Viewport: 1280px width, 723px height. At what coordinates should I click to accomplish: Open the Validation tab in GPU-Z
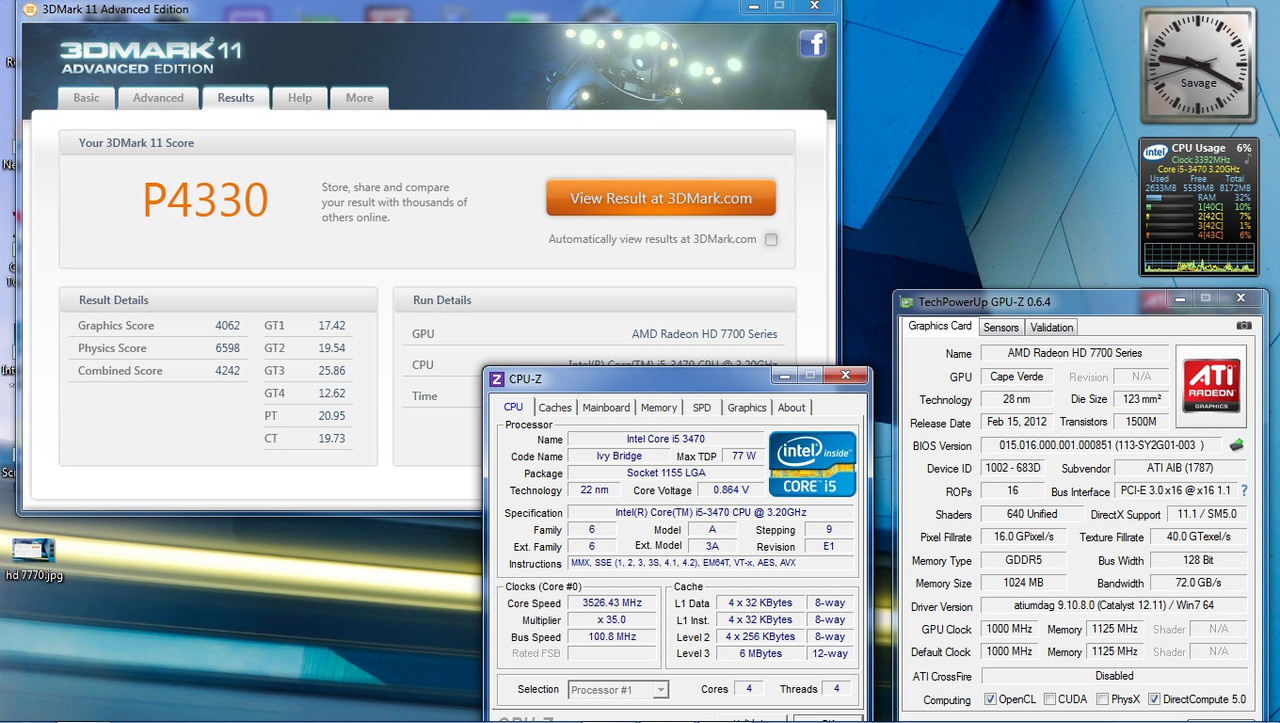pos(1052,327)
